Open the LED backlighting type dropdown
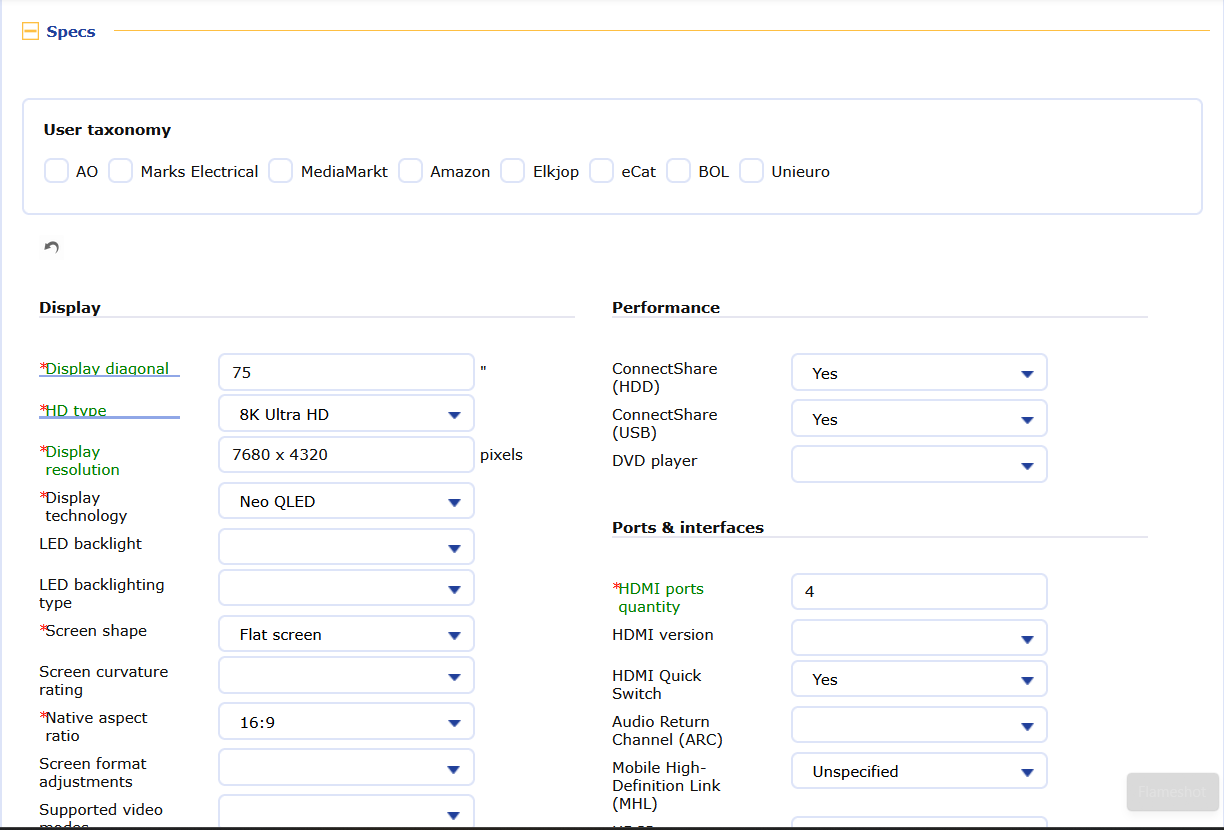 [346, 588]
